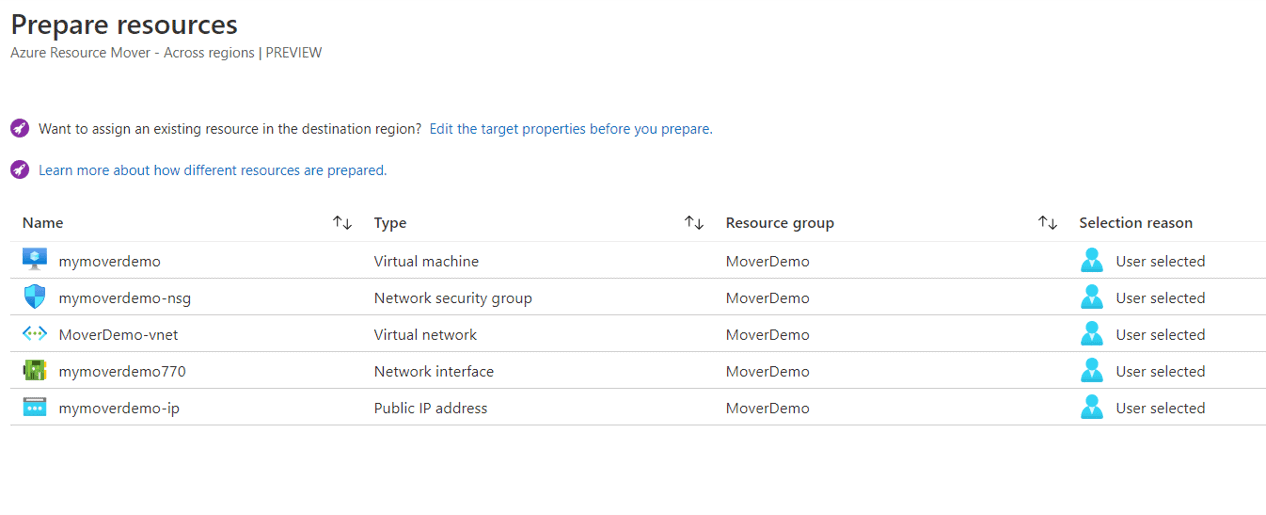This screenshot has height=515, width=1266.
Task: Click the public IP icon for mymoverdemo-ip
Action: click(x=35, y=408)
